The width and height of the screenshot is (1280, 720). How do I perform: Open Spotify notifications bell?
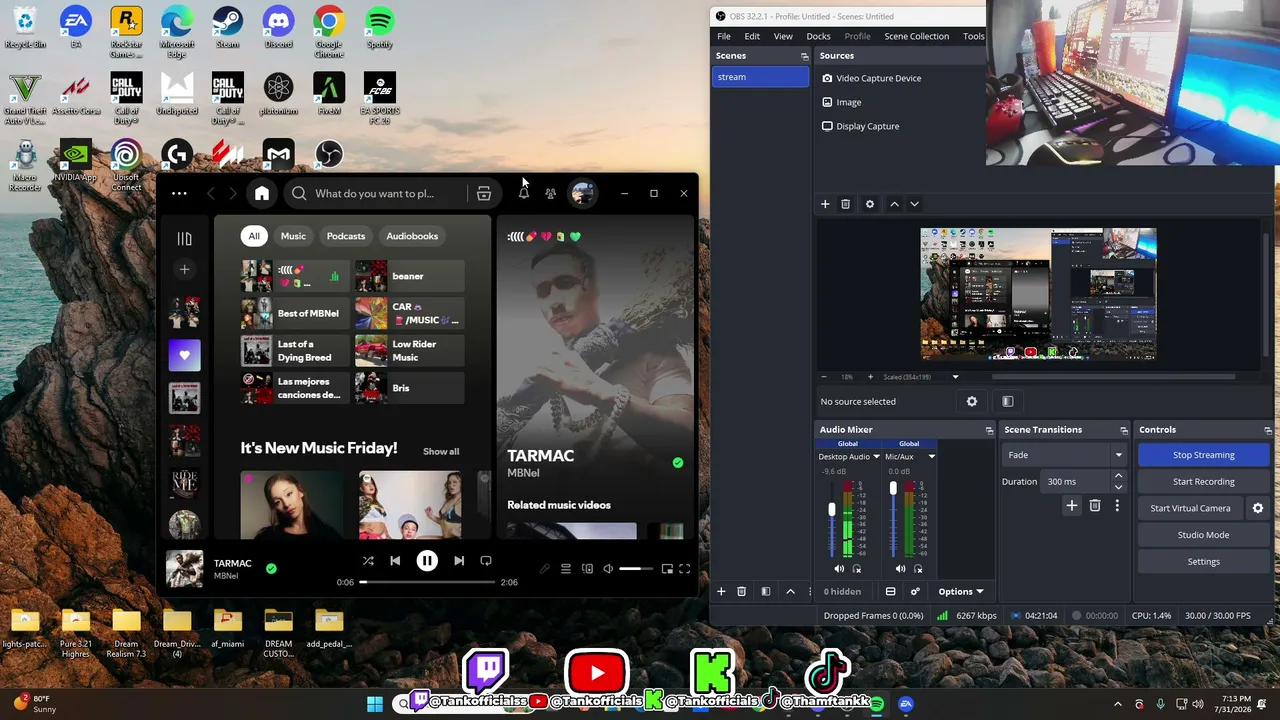pos(523,193)
